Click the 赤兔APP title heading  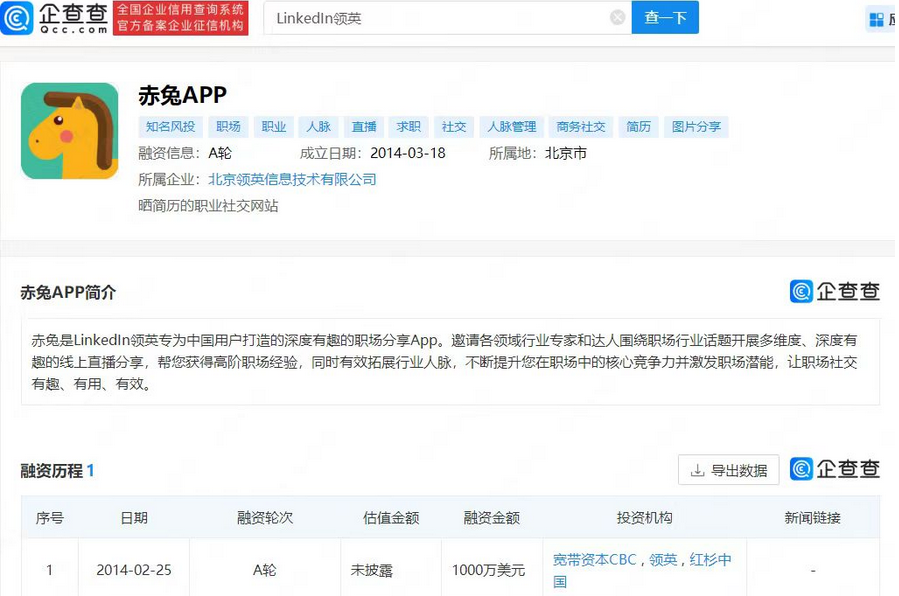(182, 96)
